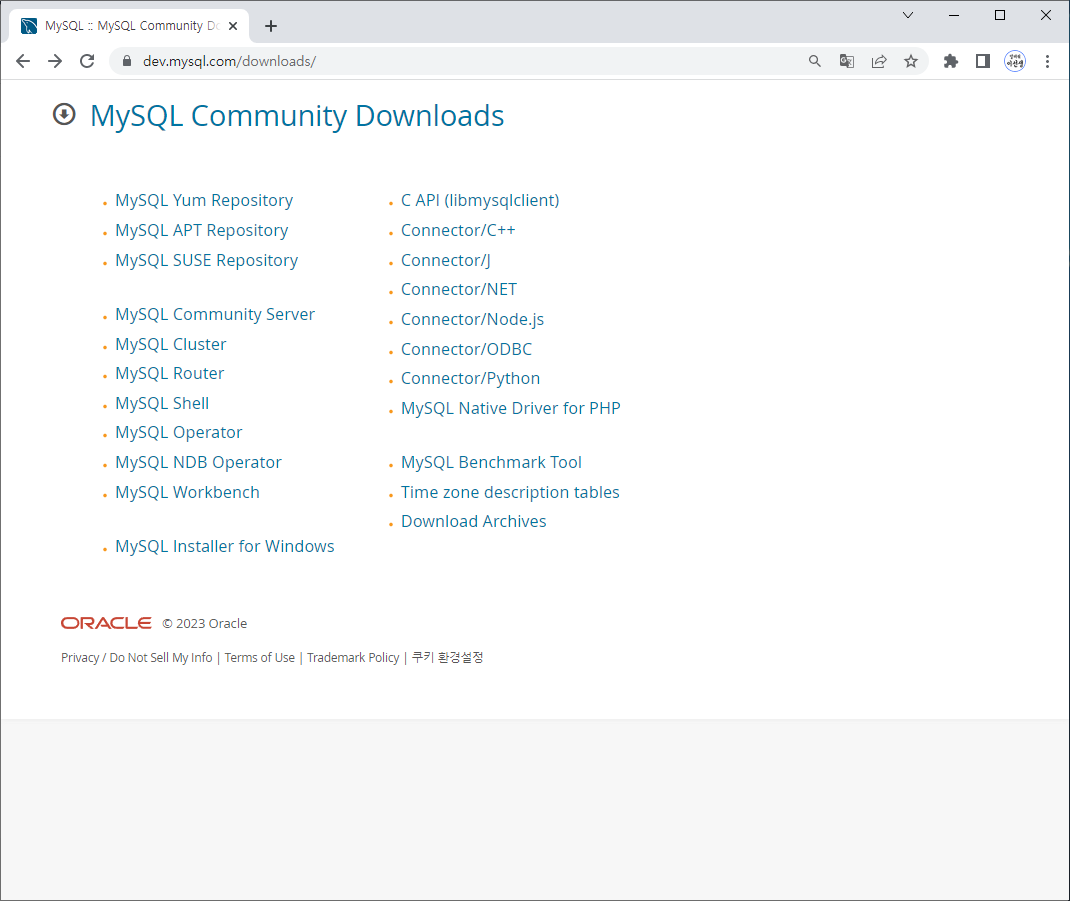Open Download Archives link
Viewport: 1070px width, 901px height.
click(474, 521)
